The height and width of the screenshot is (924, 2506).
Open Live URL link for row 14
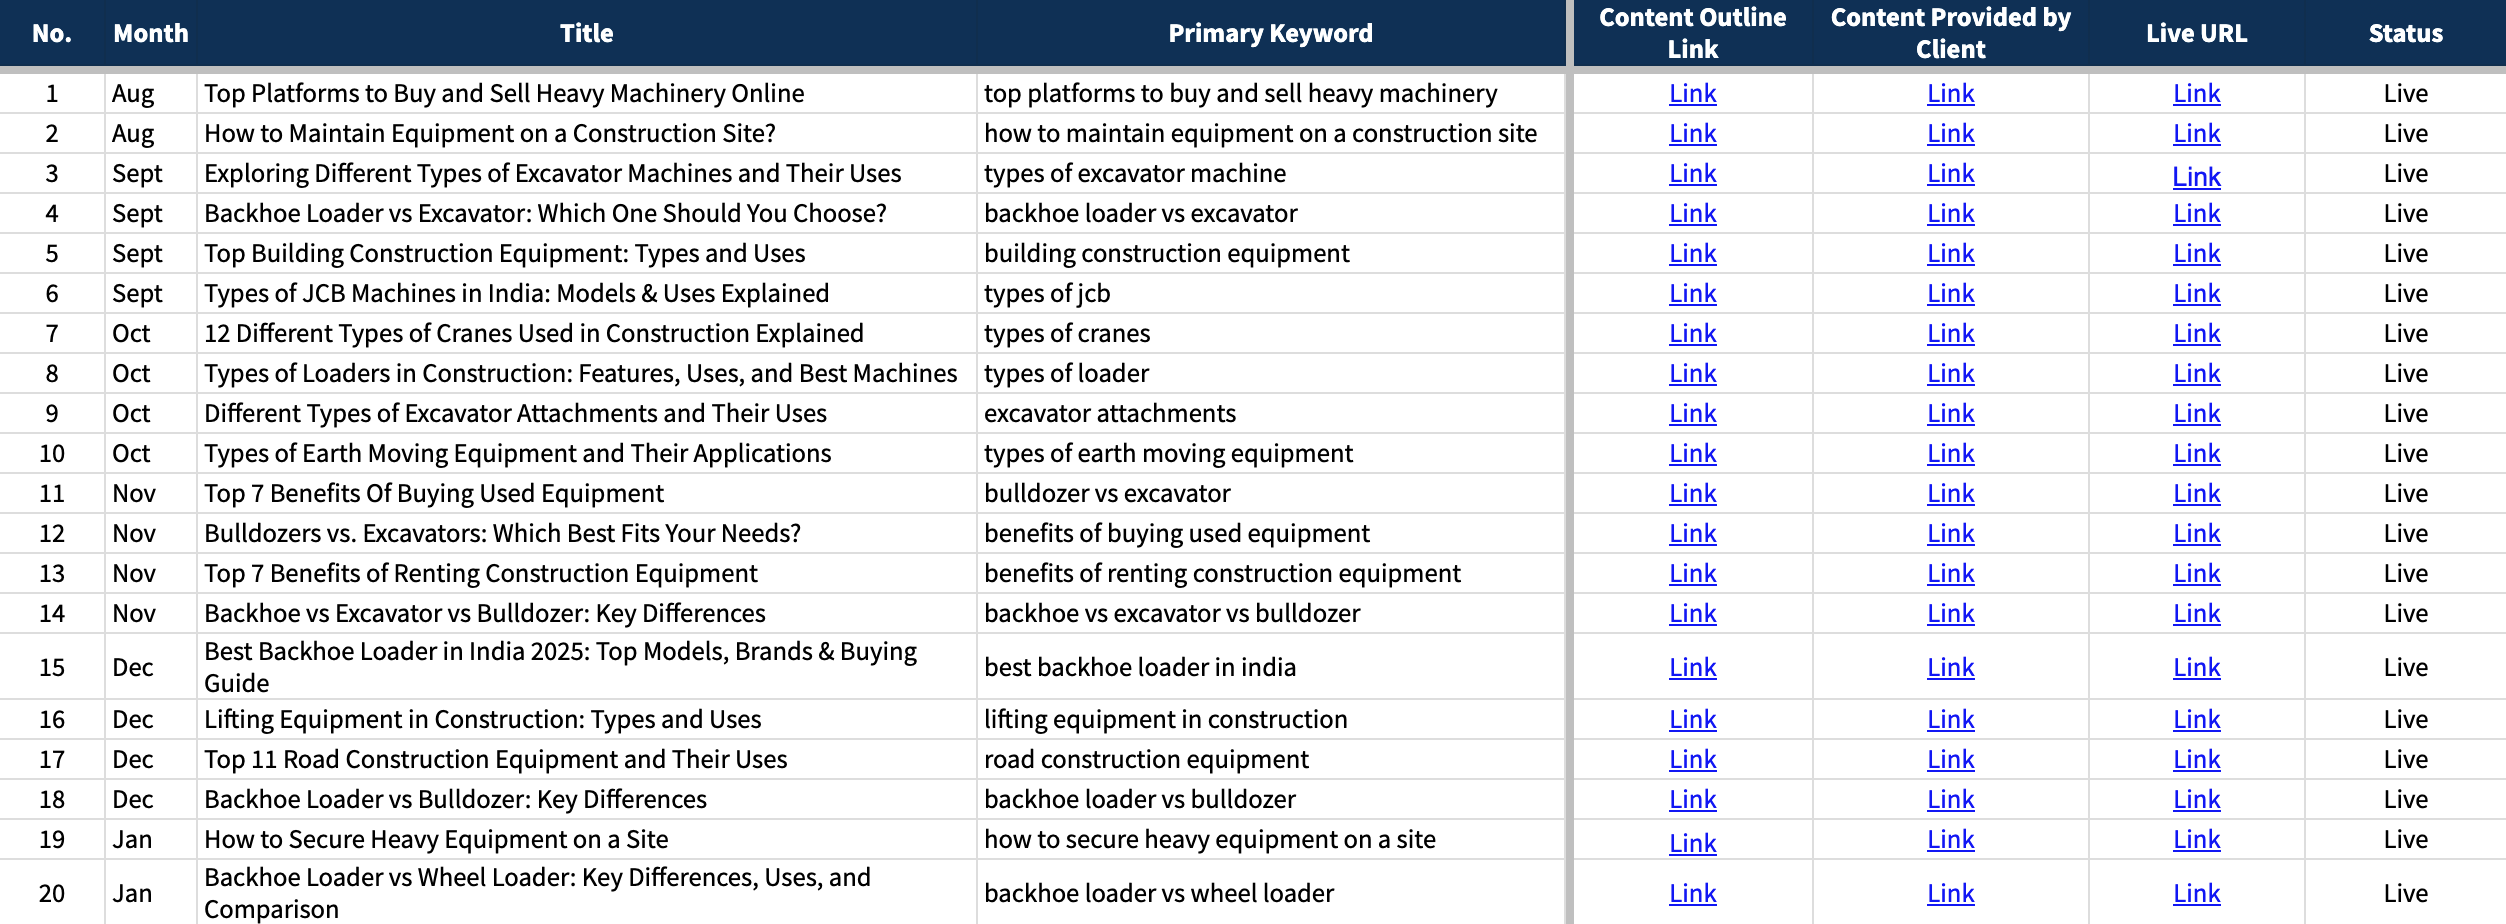pyautogui.click(x=2196, y=613)
